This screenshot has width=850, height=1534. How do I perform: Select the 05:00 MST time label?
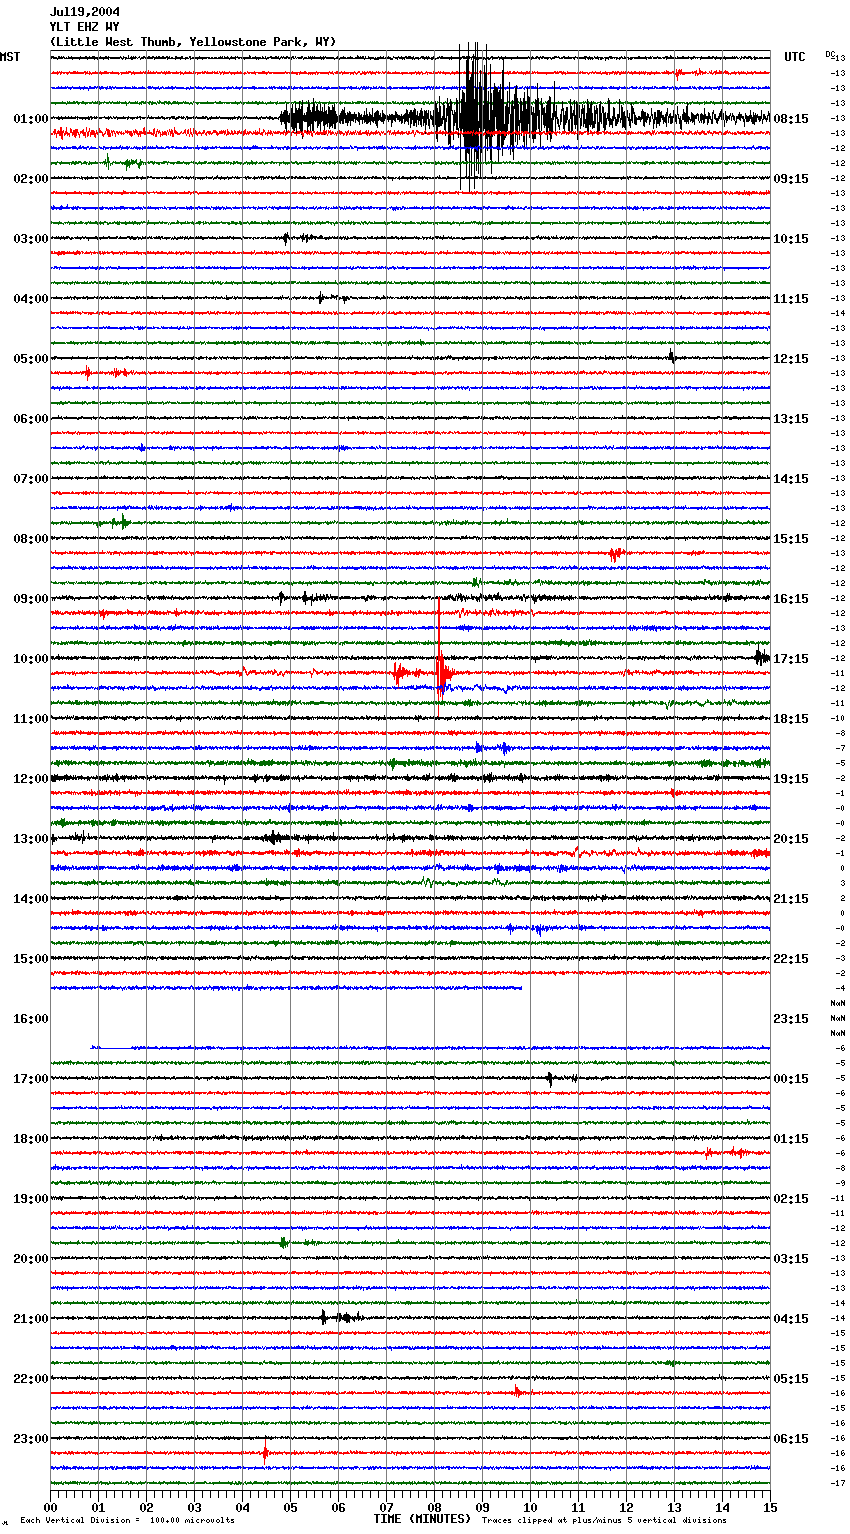(x=31, y=359)
